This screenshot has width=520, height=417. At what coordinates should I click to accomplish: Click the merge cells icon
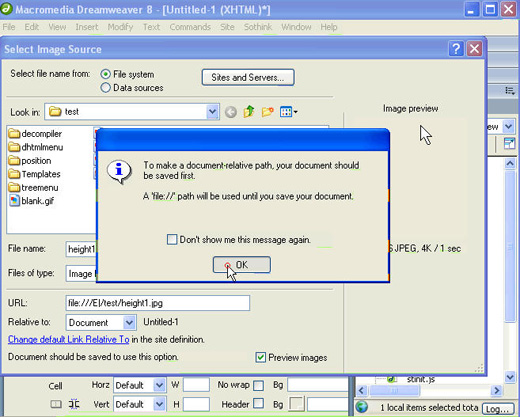click(56, 404)
